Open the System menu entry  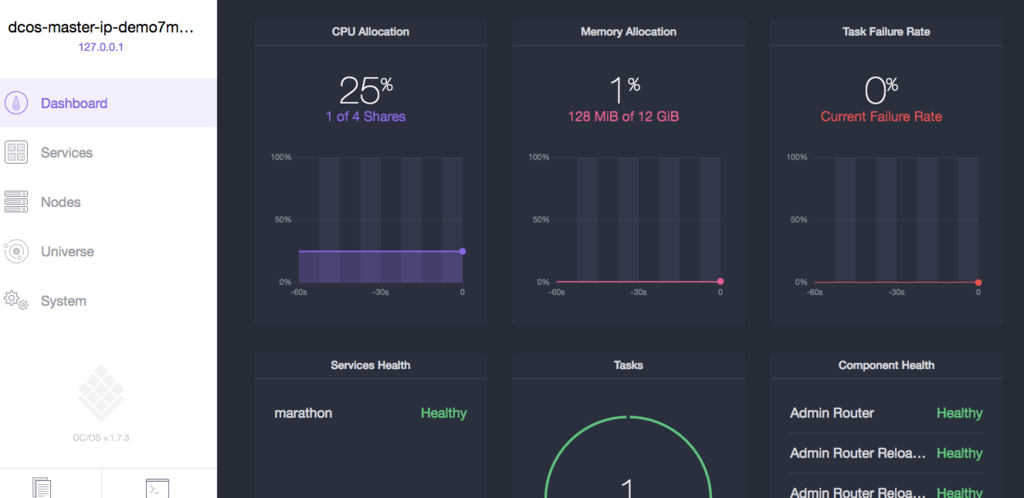click(63, 302)
